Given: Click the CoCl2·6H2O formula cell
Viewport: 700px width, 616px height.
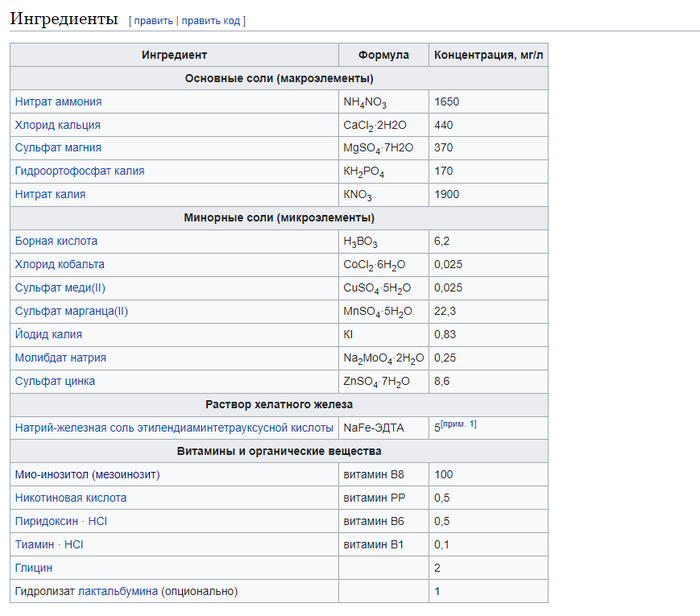Looking at the screenshot, I should click(383, 264).
